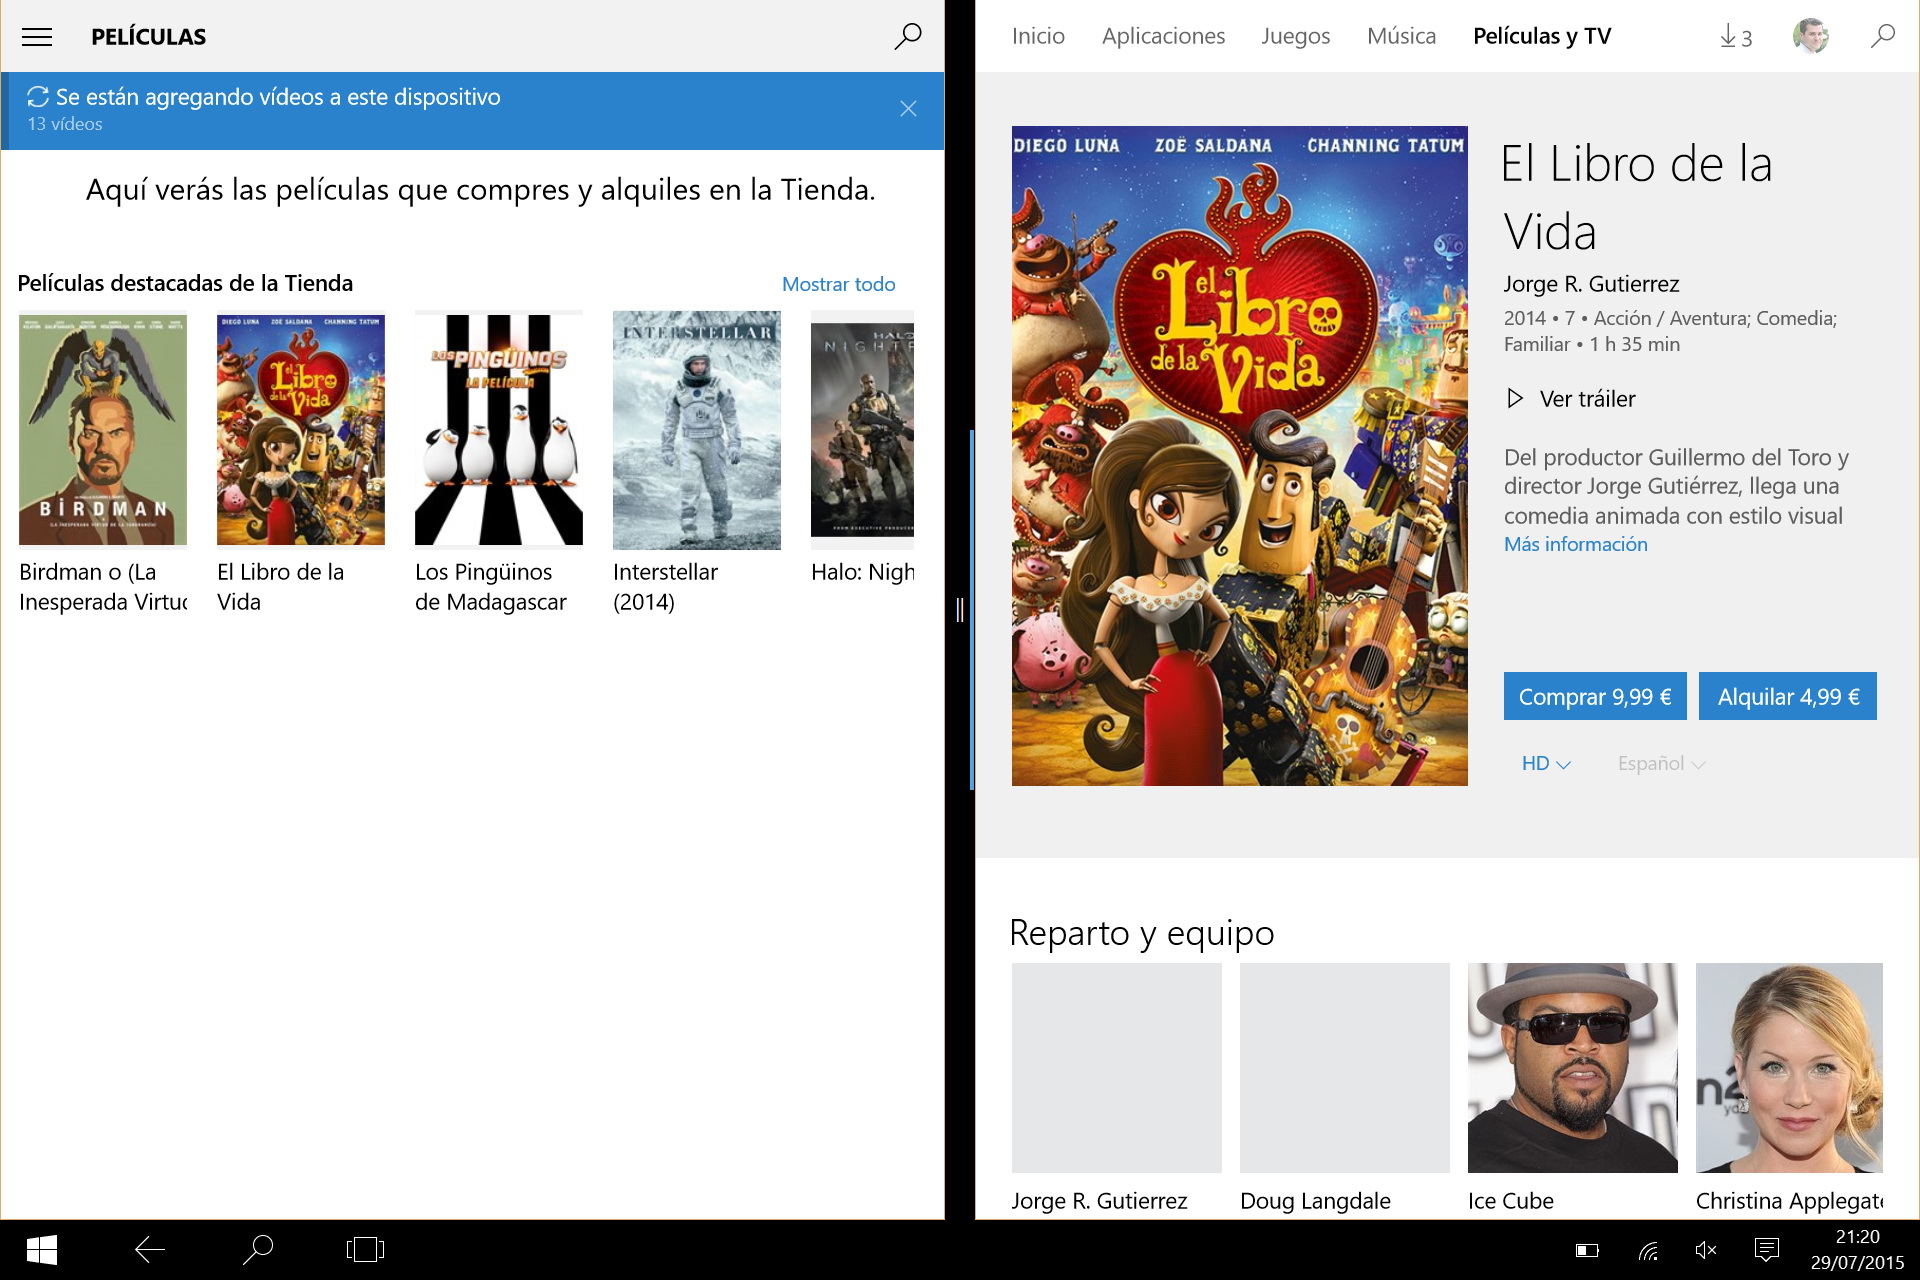Open the Interstellar movie thumbnail
This screenshot has height=1280, width=1920.
[x=696, y=430]
